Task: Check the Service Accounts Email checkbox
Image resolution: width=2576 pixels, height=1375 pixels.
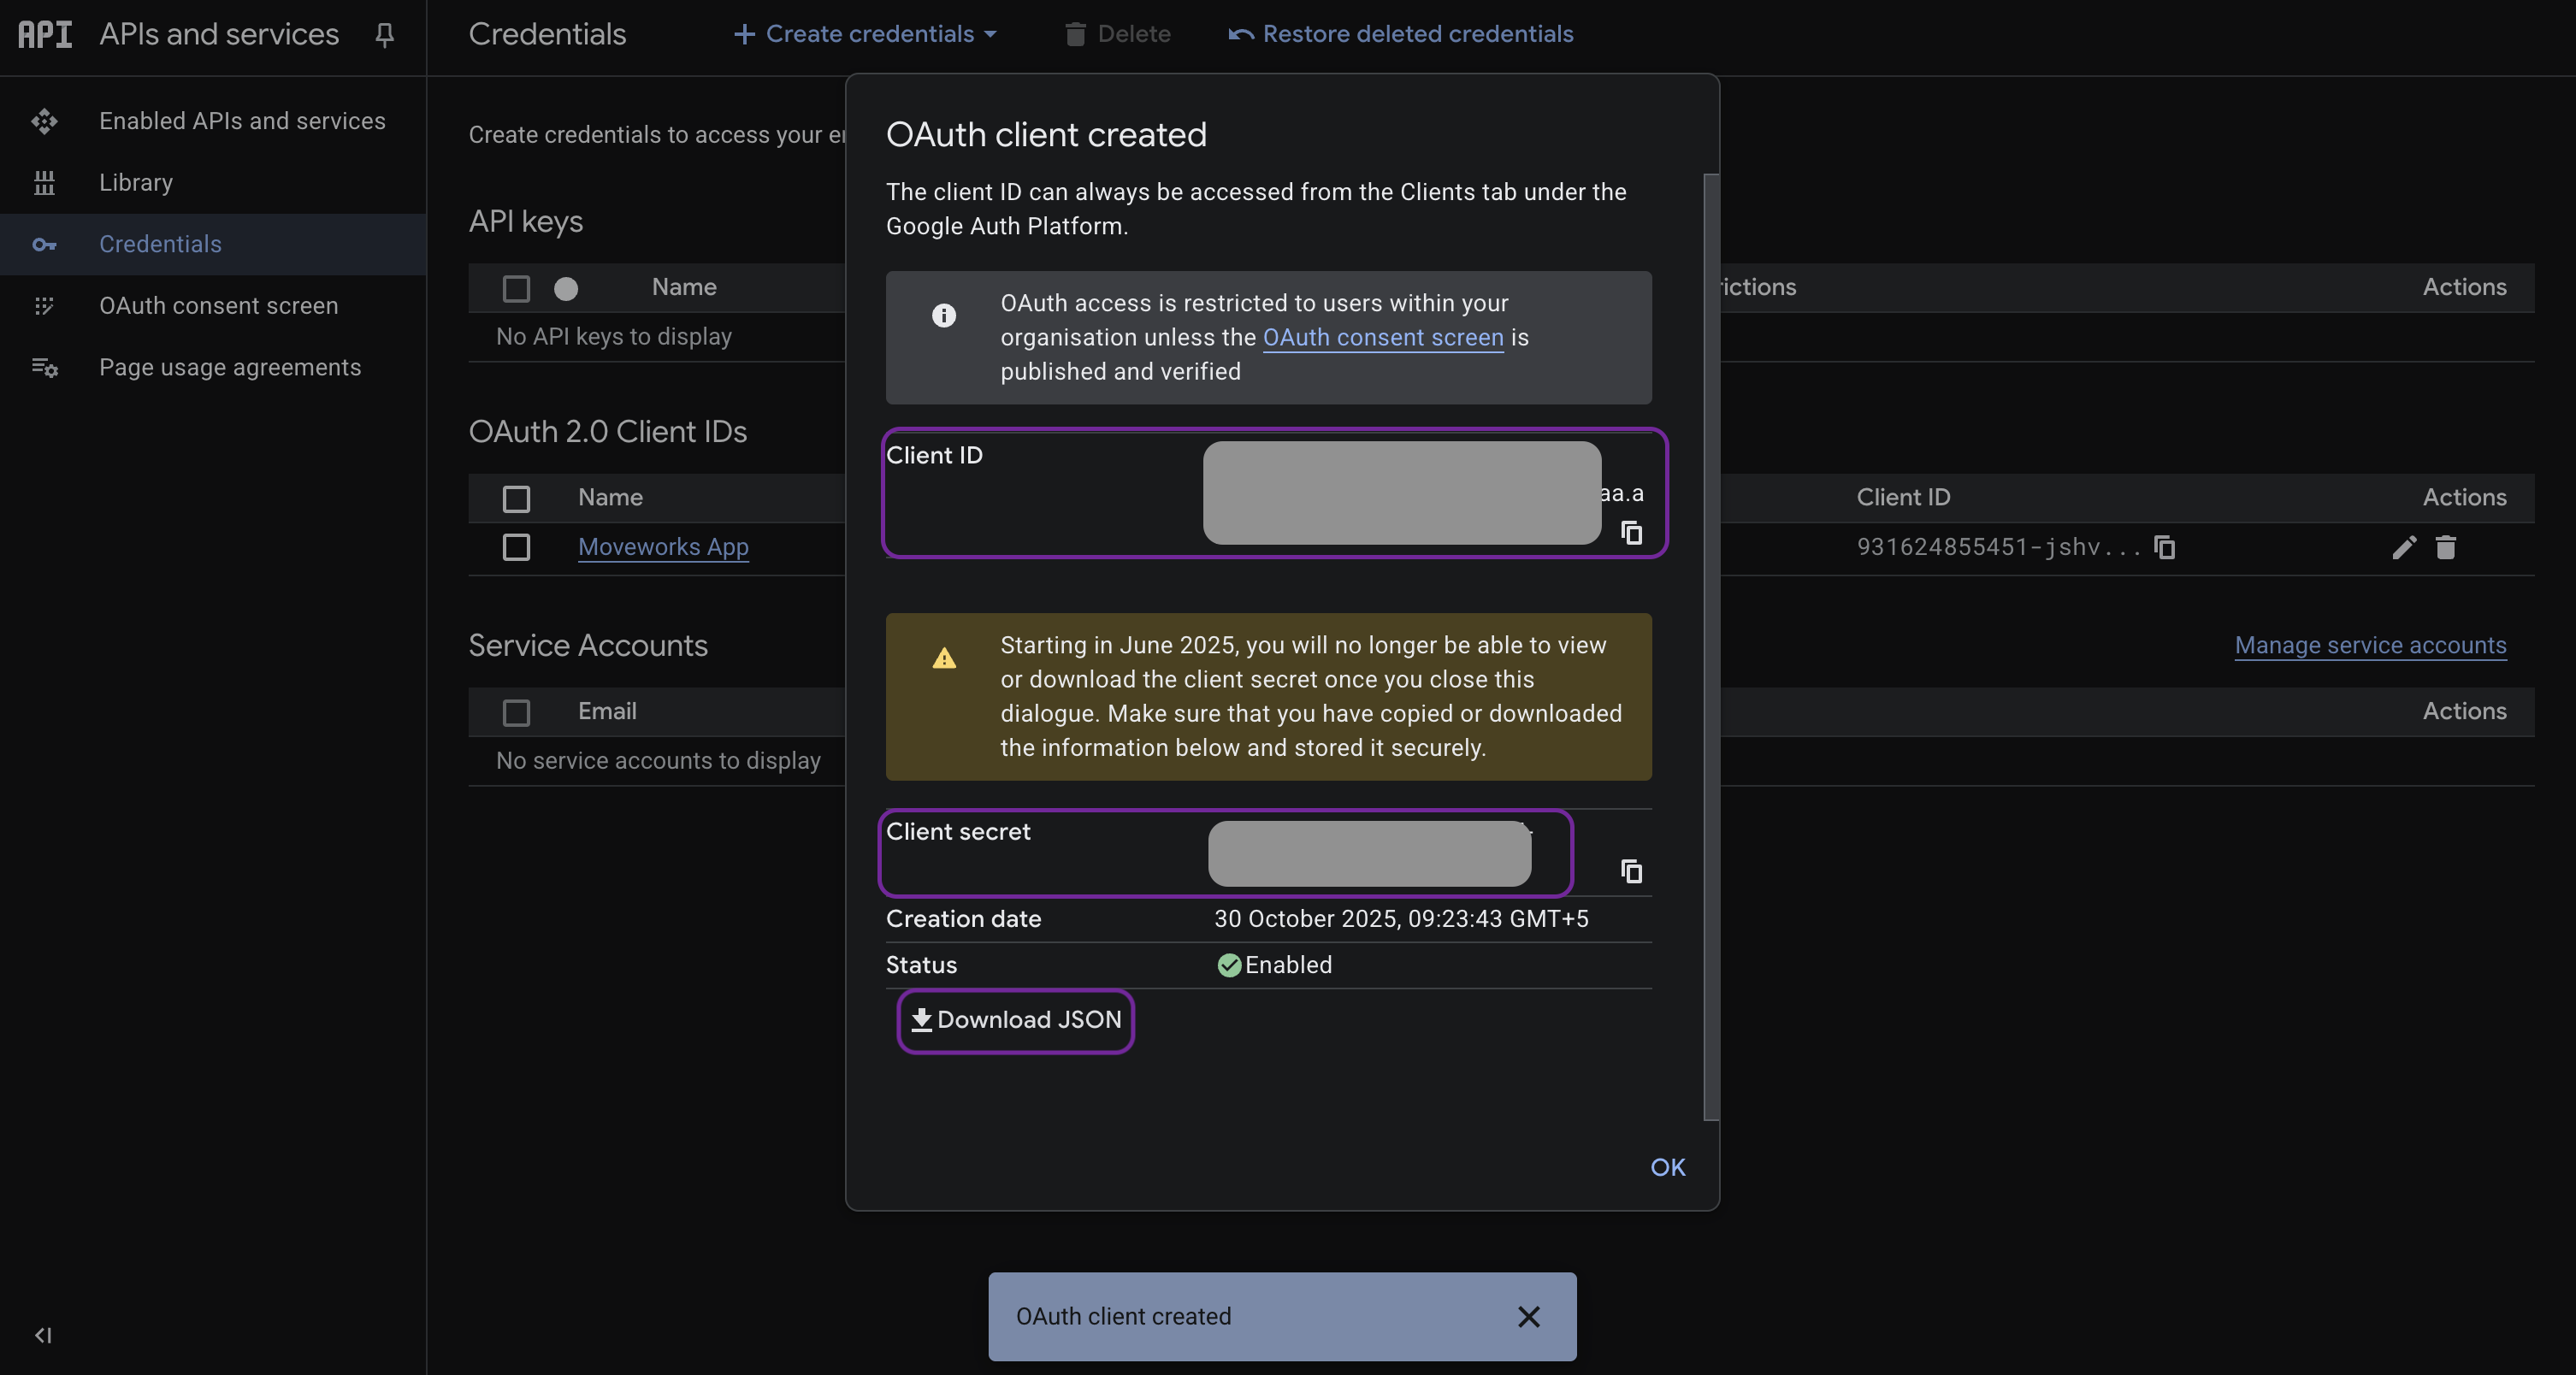Action: 516,712
